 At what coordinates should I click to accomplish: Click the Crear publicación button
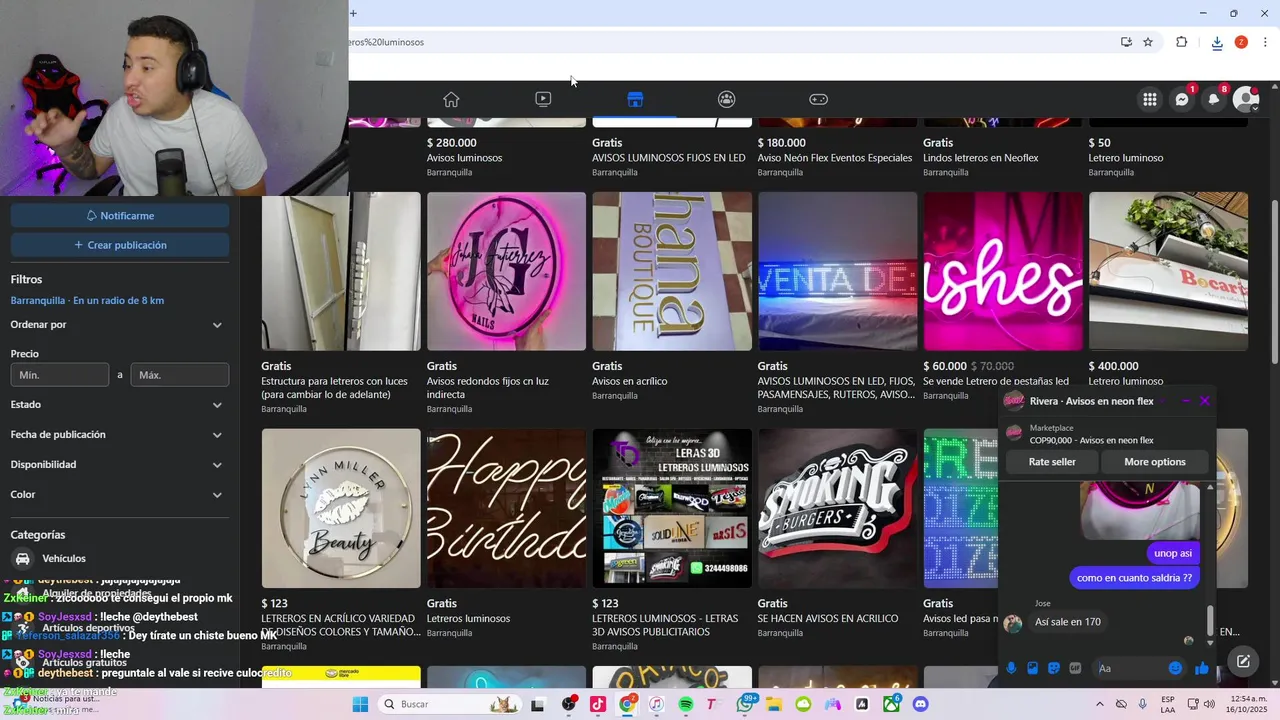120,245
